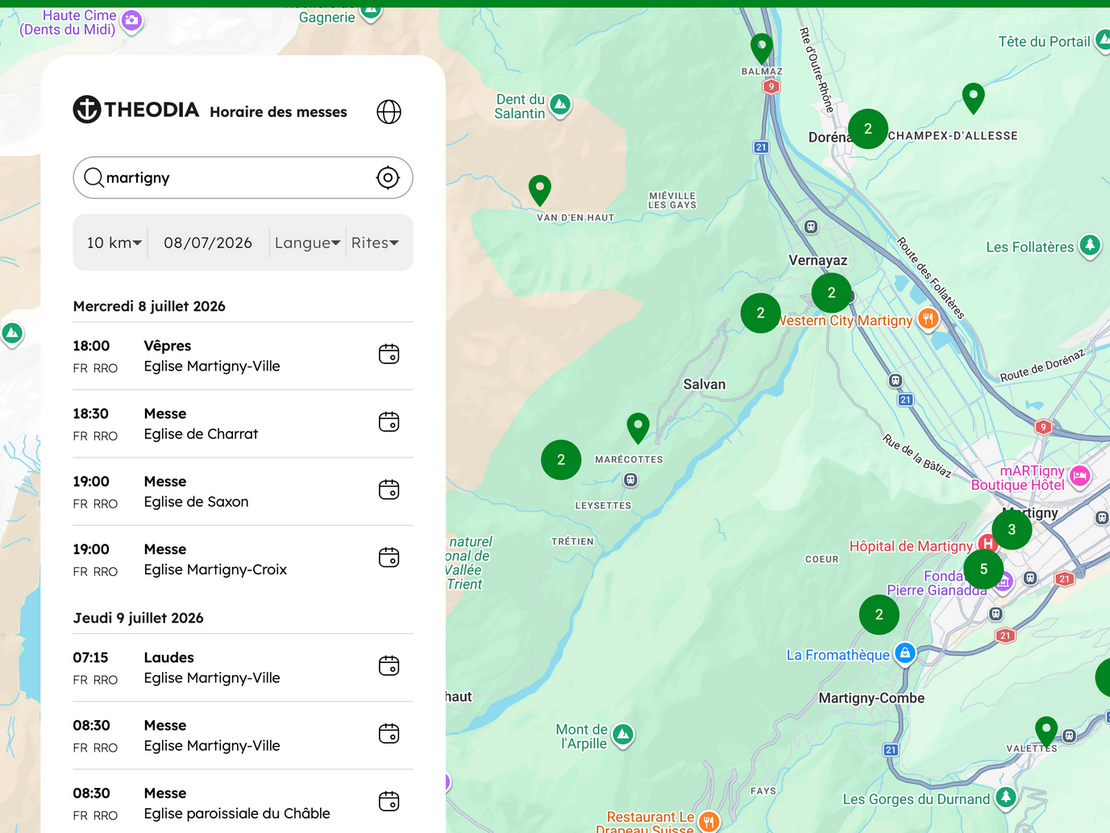
Task: Click Dent du Salantin peak marker
Action: tap(561, 105)
